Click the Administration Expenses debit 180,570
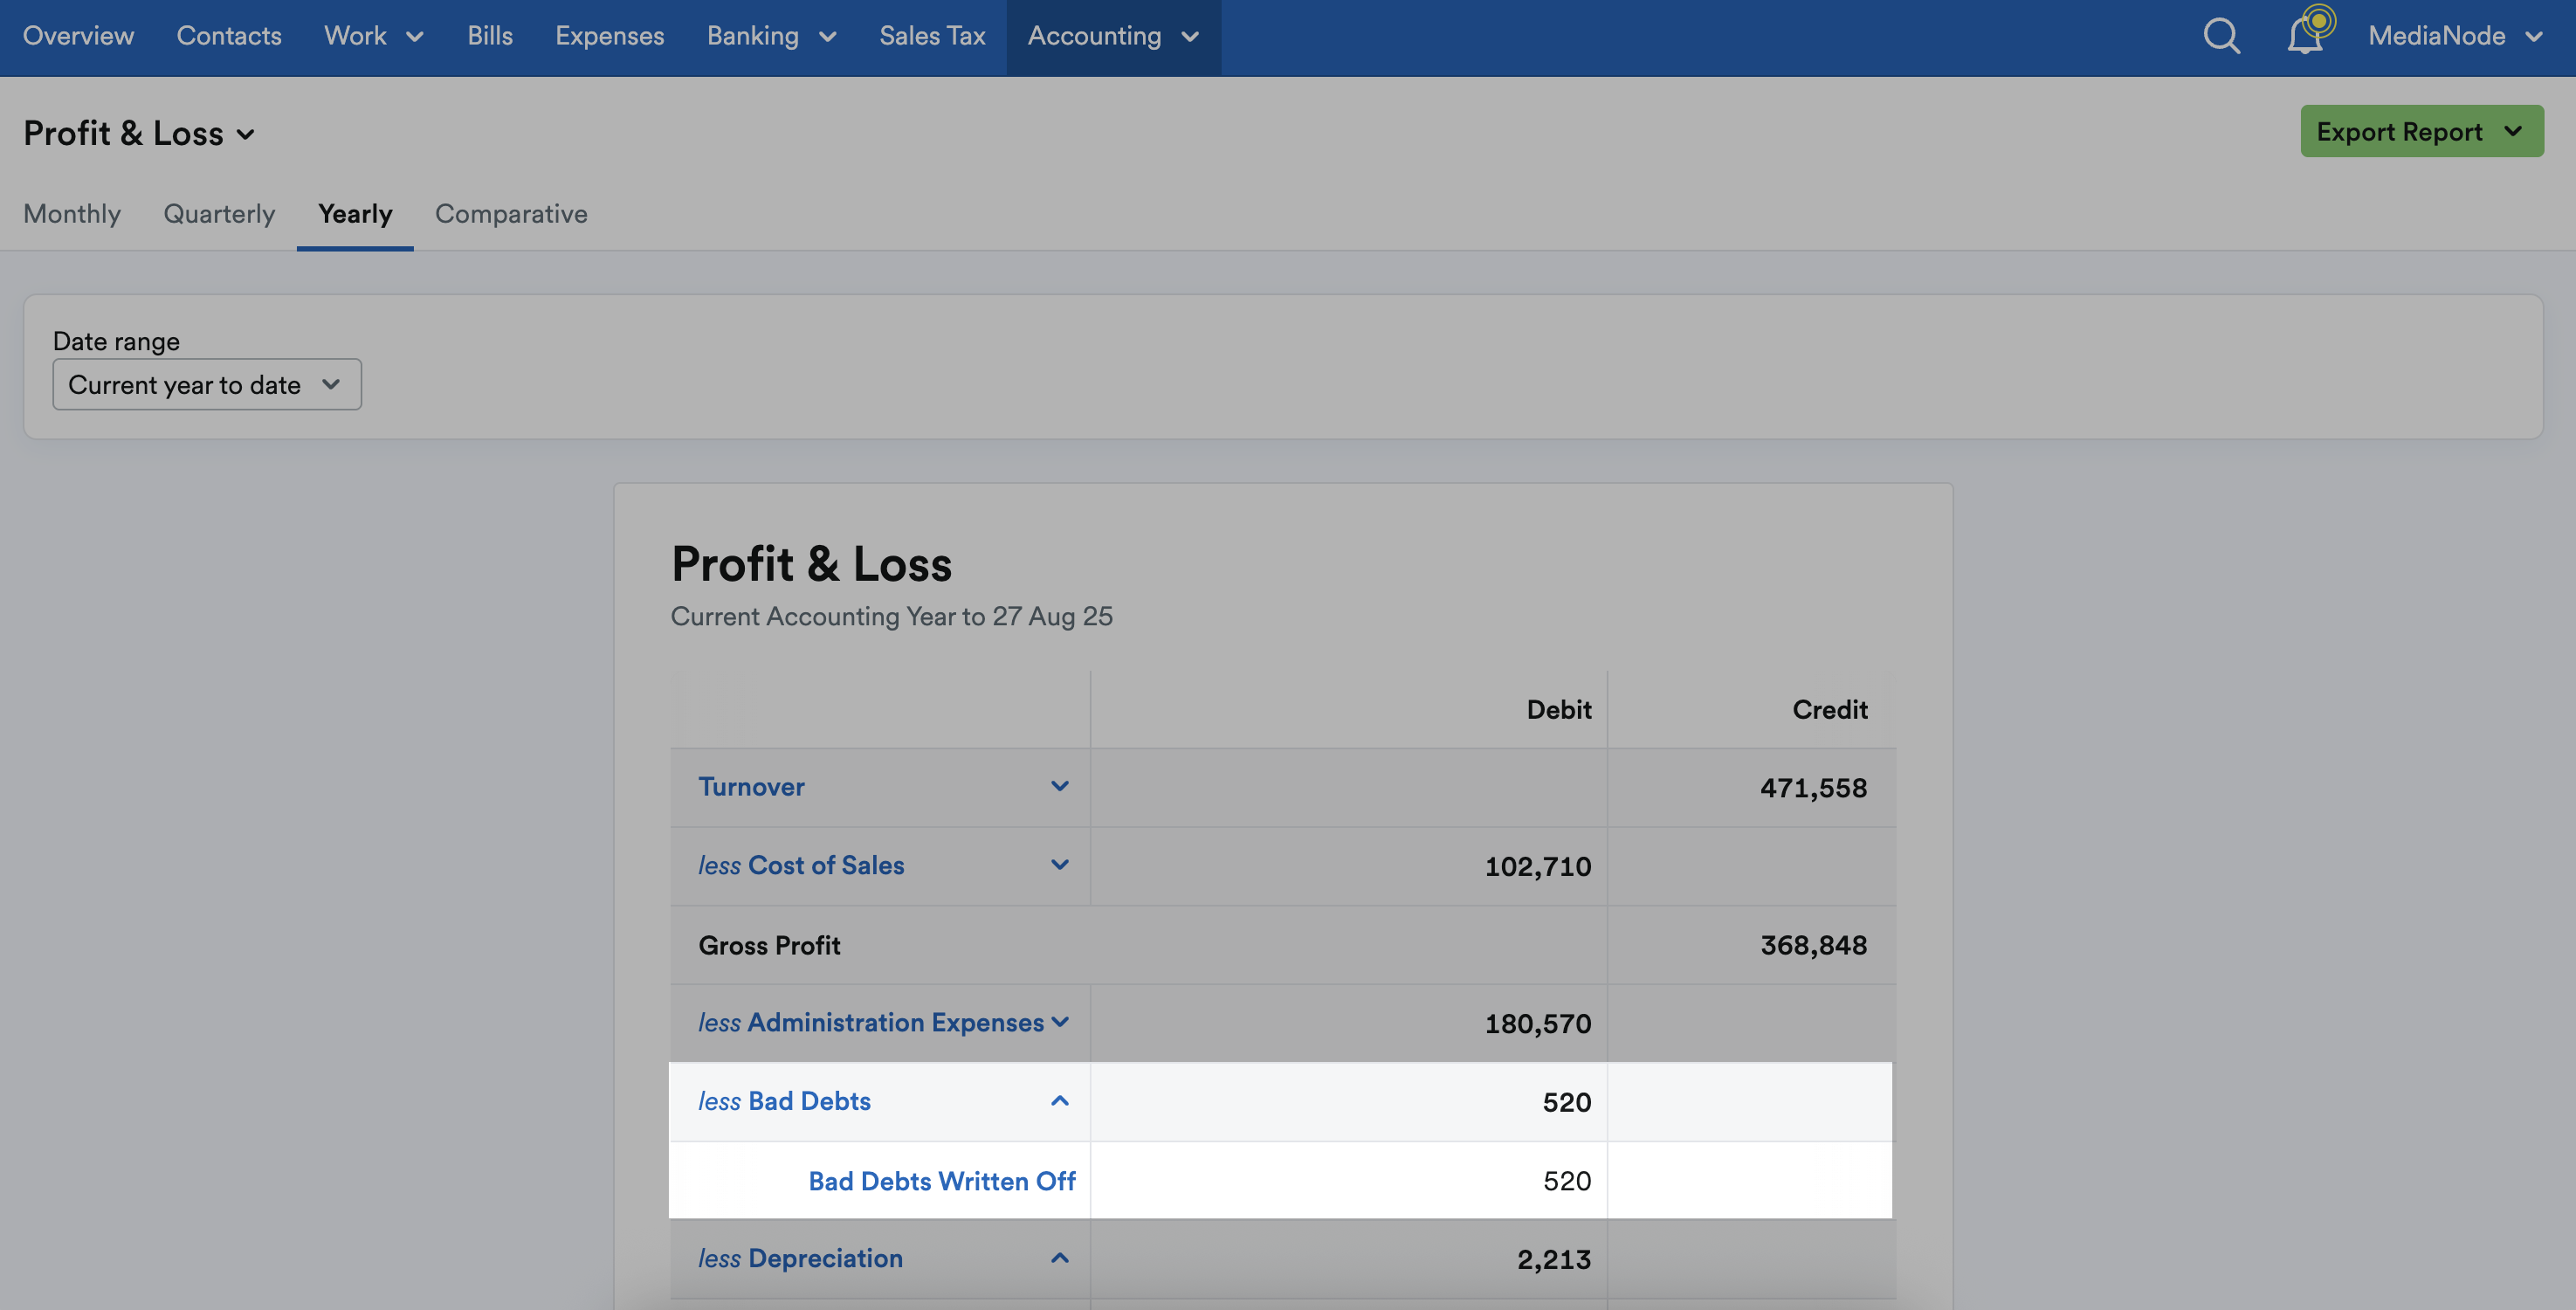Image resolution: width=2576 pixels, height=1310 pixels. coord(1538,1023)
